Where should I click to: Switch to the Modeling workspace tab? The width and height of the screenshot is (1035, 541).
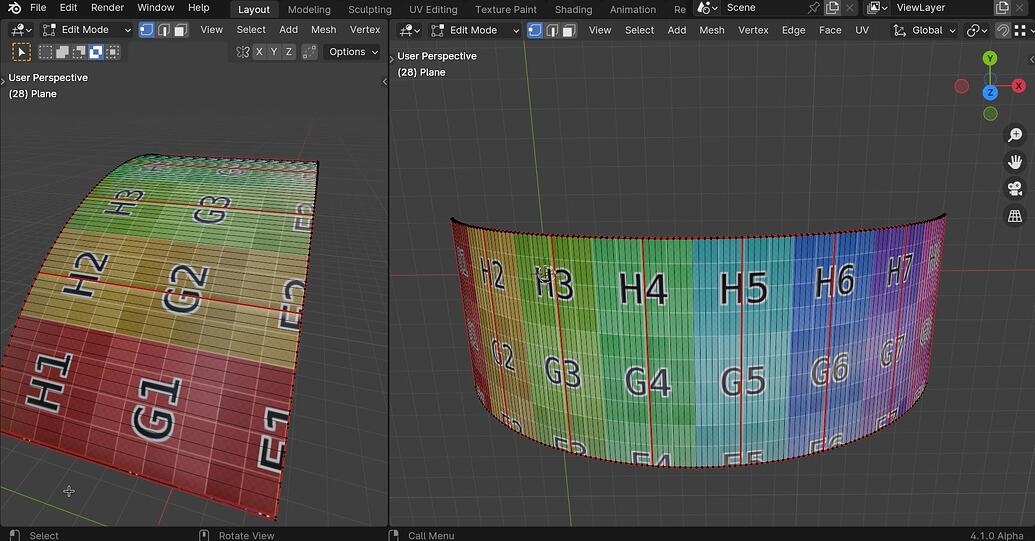coord(309,9)
